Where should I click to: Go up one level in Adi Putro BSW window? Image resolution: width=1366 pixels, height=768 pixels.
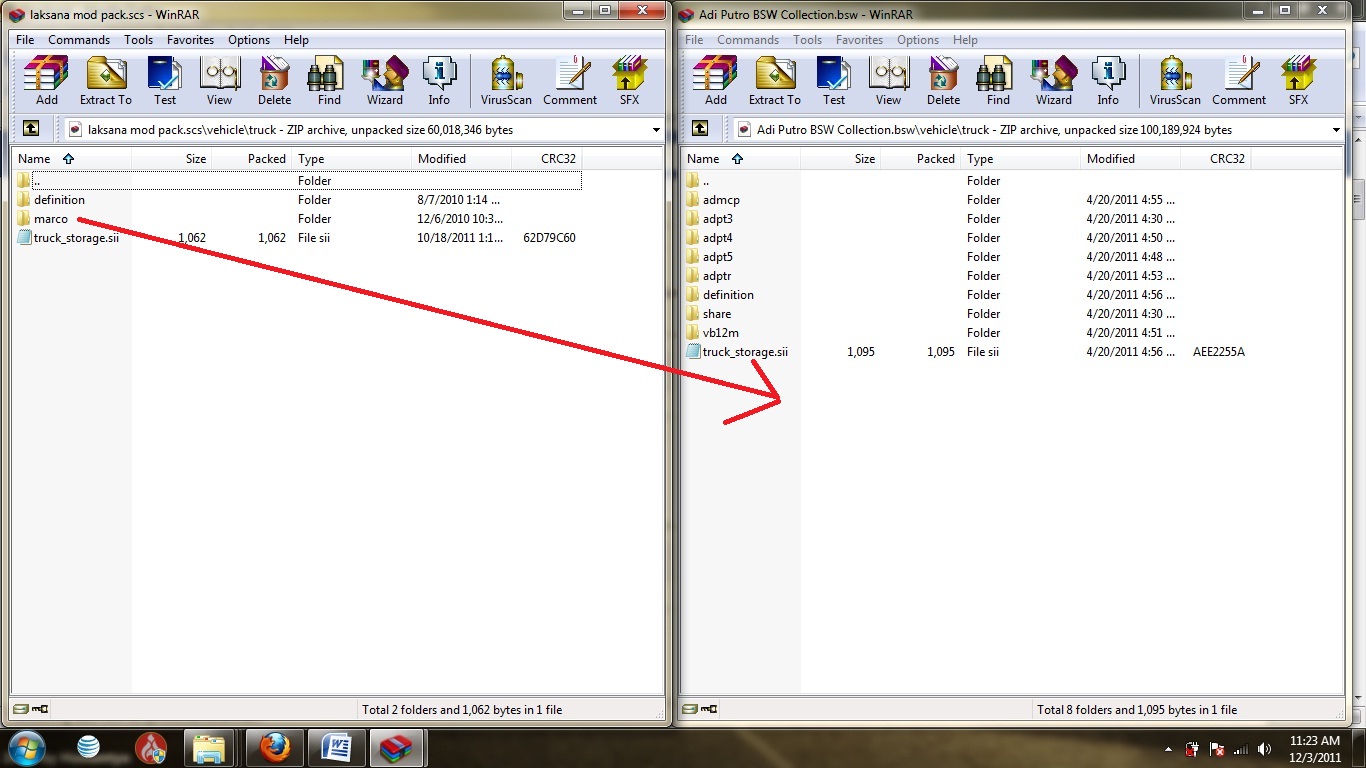(x=700, y=129)
